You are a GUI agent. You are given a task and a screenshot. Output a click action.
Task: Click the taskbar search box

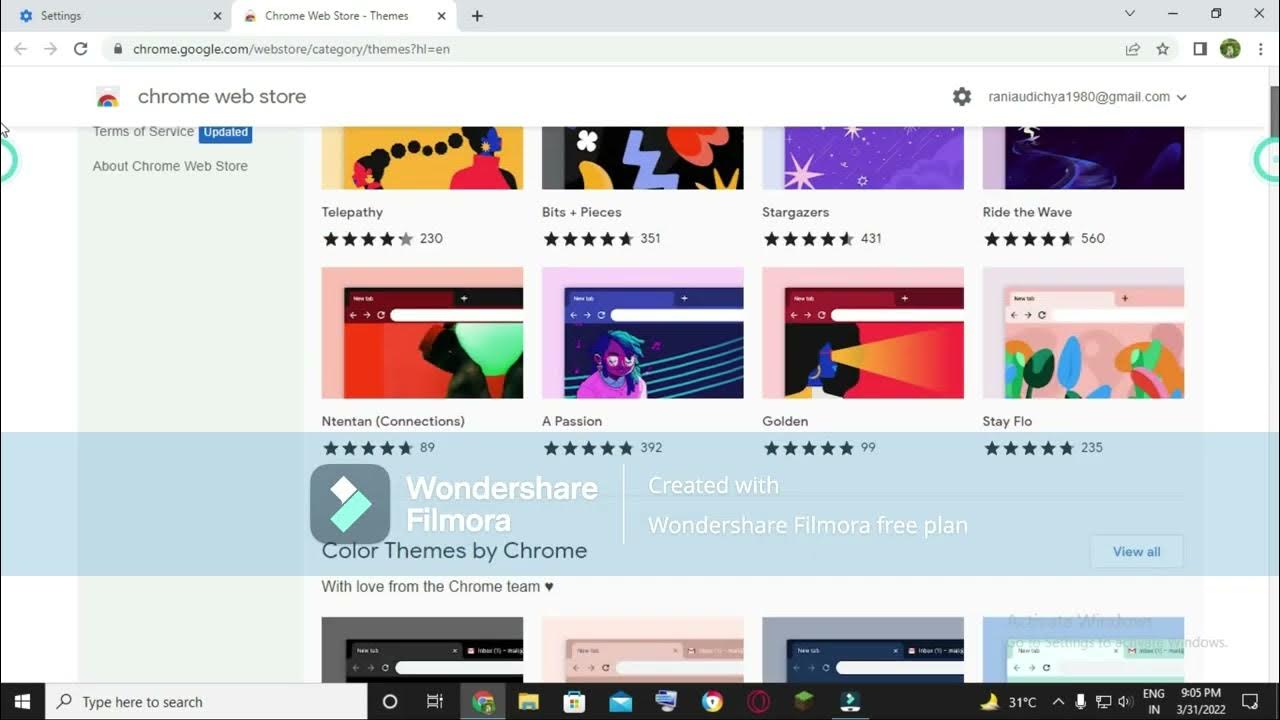pos(207,701)
